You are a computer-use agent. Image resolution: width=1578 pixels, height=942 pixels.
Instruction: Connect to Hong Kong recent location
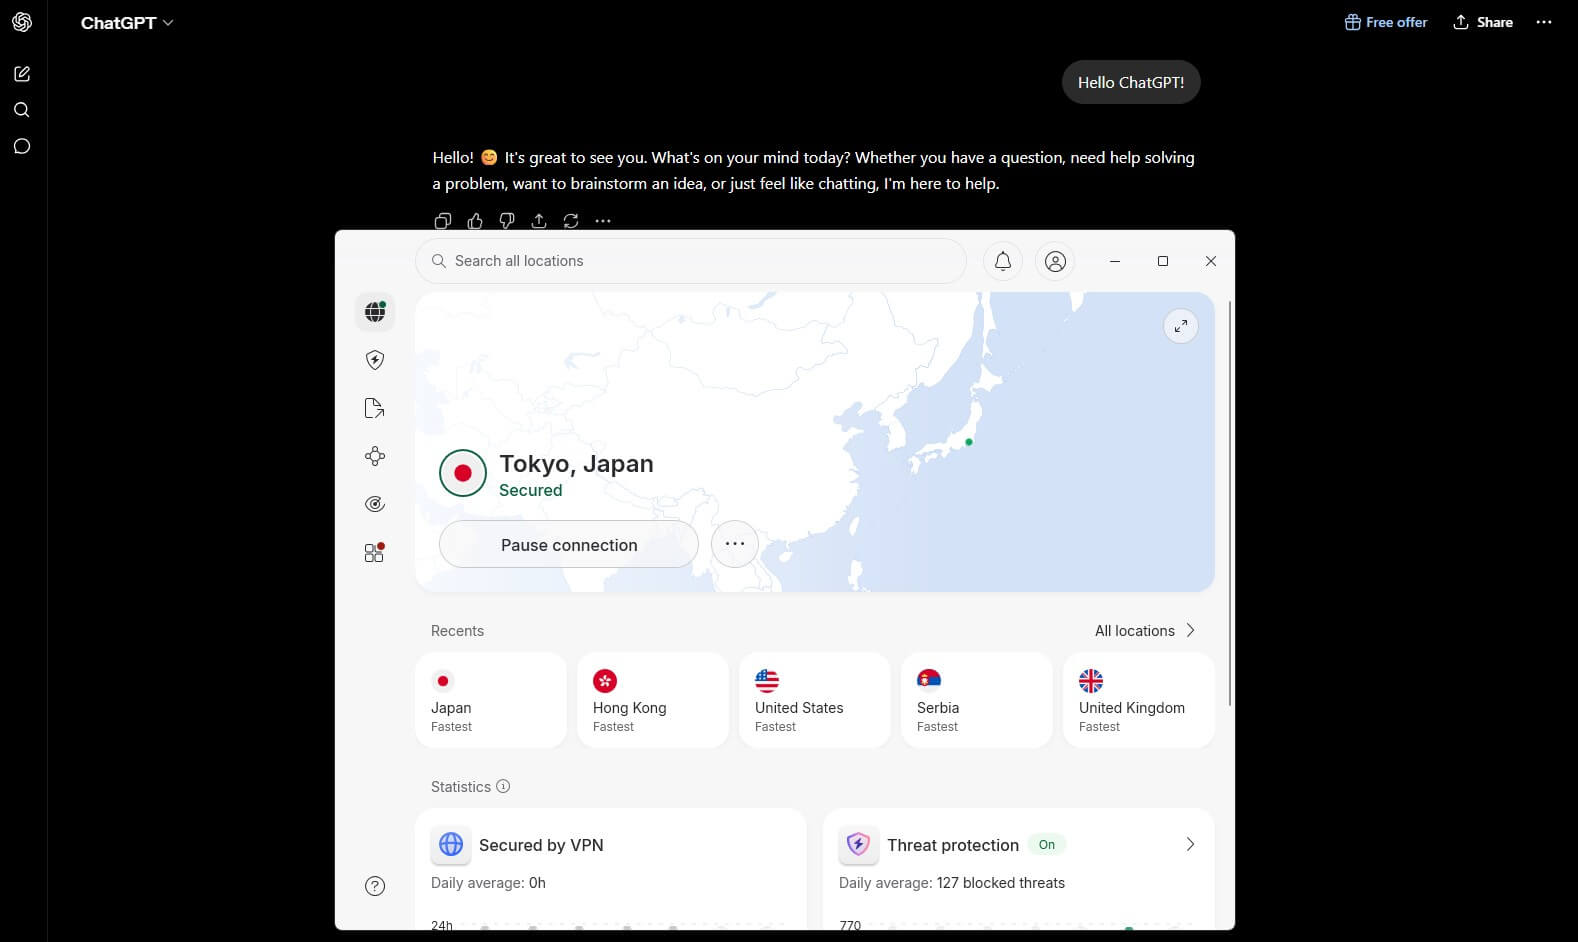(x=653, y=700)
